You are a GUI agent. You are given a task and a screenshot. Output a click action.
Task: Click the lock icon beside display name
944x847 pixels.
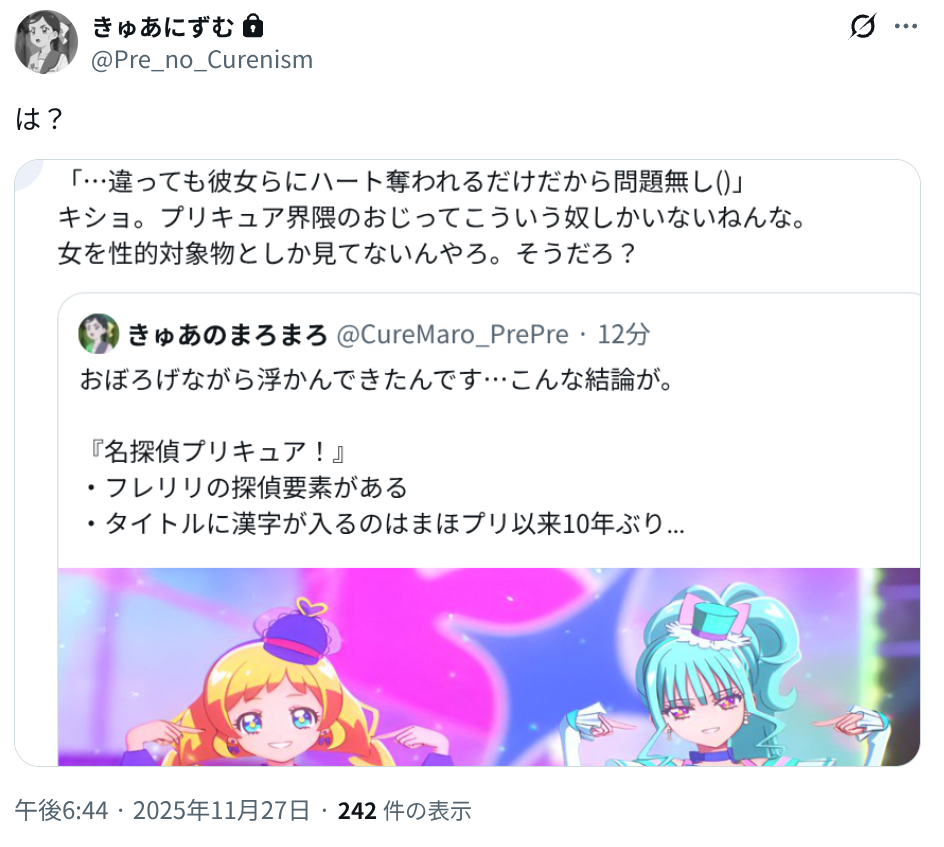click(x=253, y=26)
